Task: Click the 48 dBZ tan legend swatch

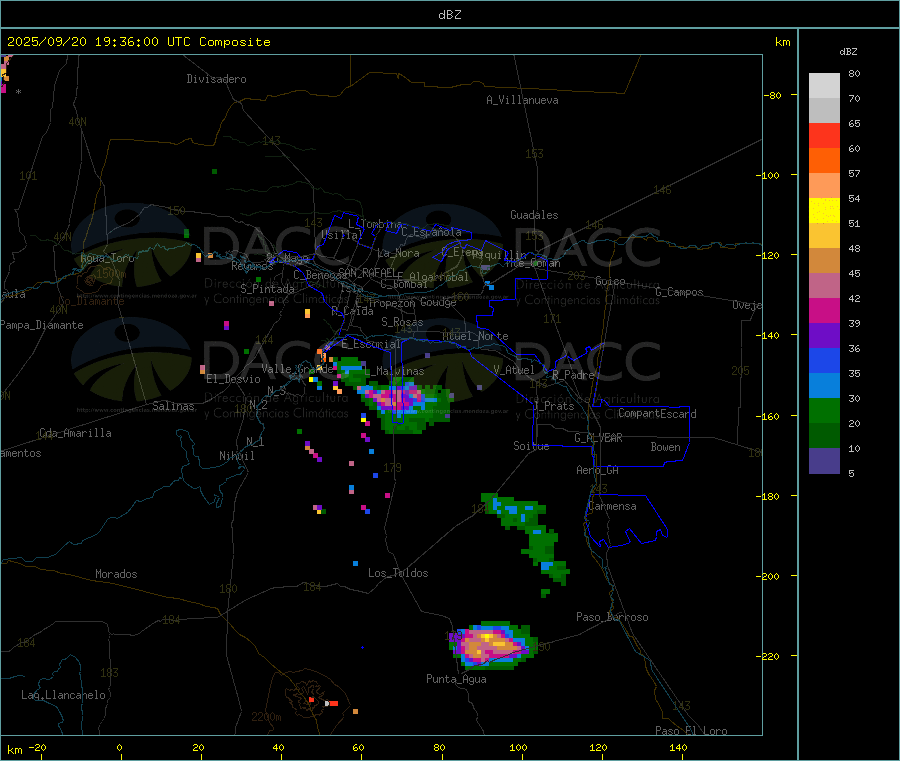Action: tap(824, 261)
